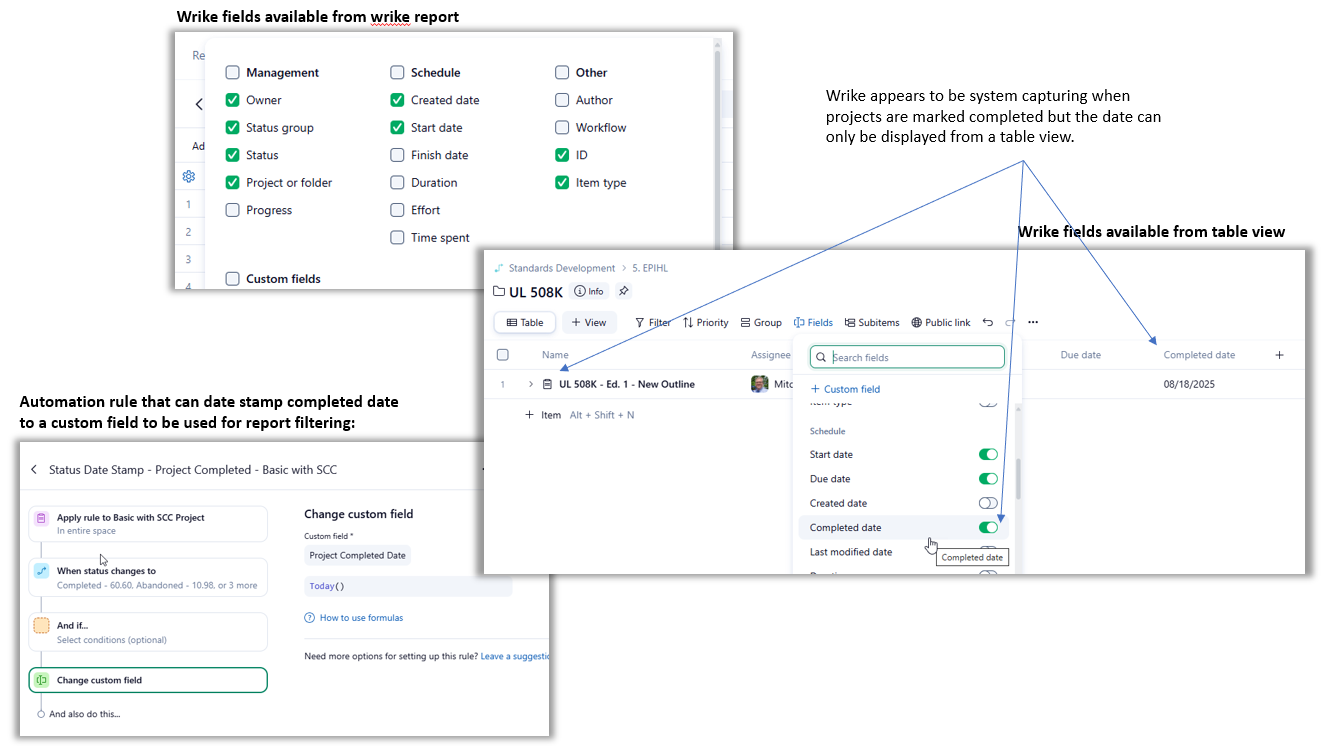
Task: Click the document icon beside UL 508K - Ed. 1
Action: 547,384
